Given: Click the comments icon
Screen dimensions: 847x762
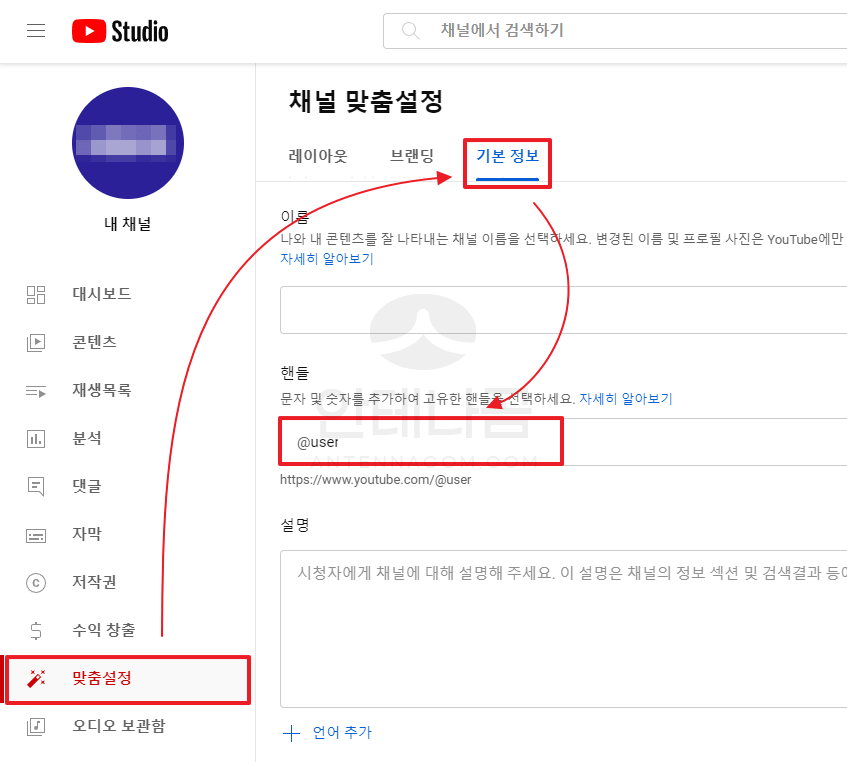Looking at the screenshot, I should tap(36, 487).
